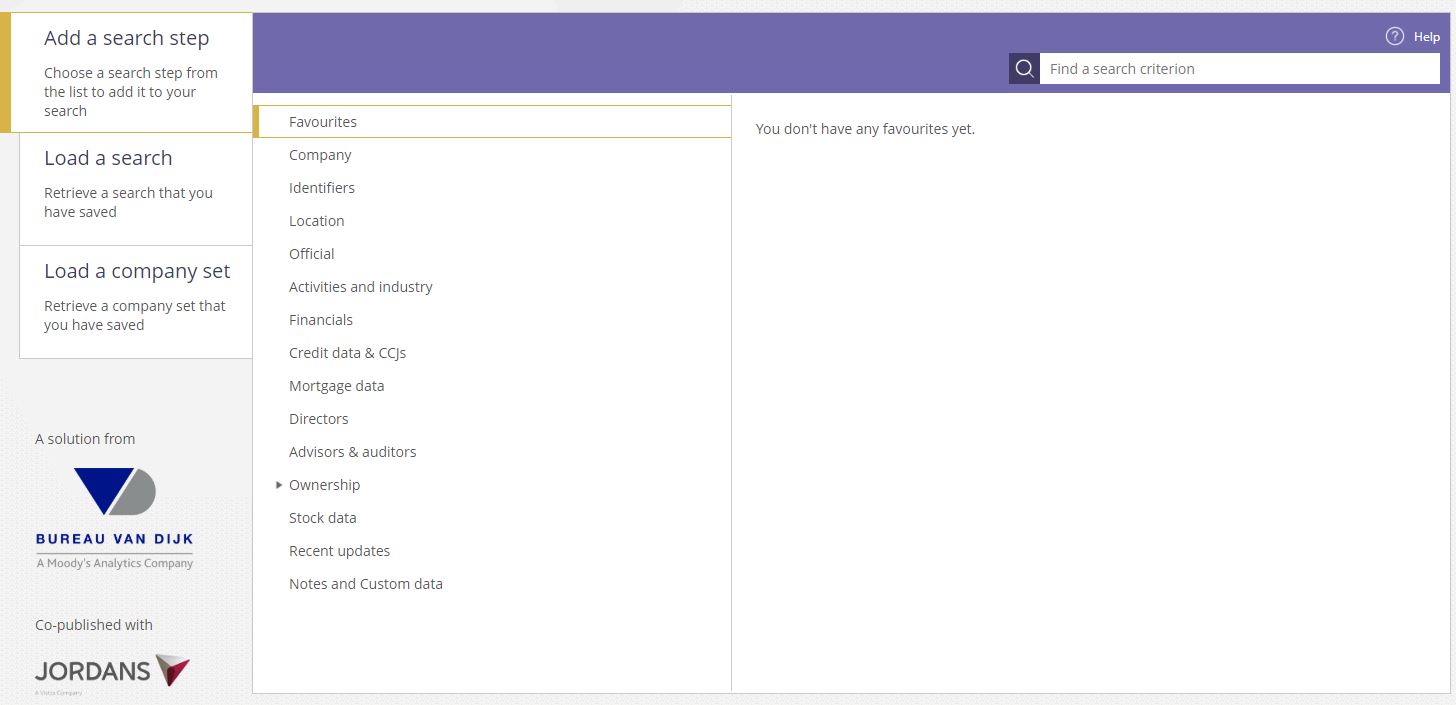Click the Help link text
Image resolution: width=1456 pixels, height=705 pixels.
(x=1426, y=37)
